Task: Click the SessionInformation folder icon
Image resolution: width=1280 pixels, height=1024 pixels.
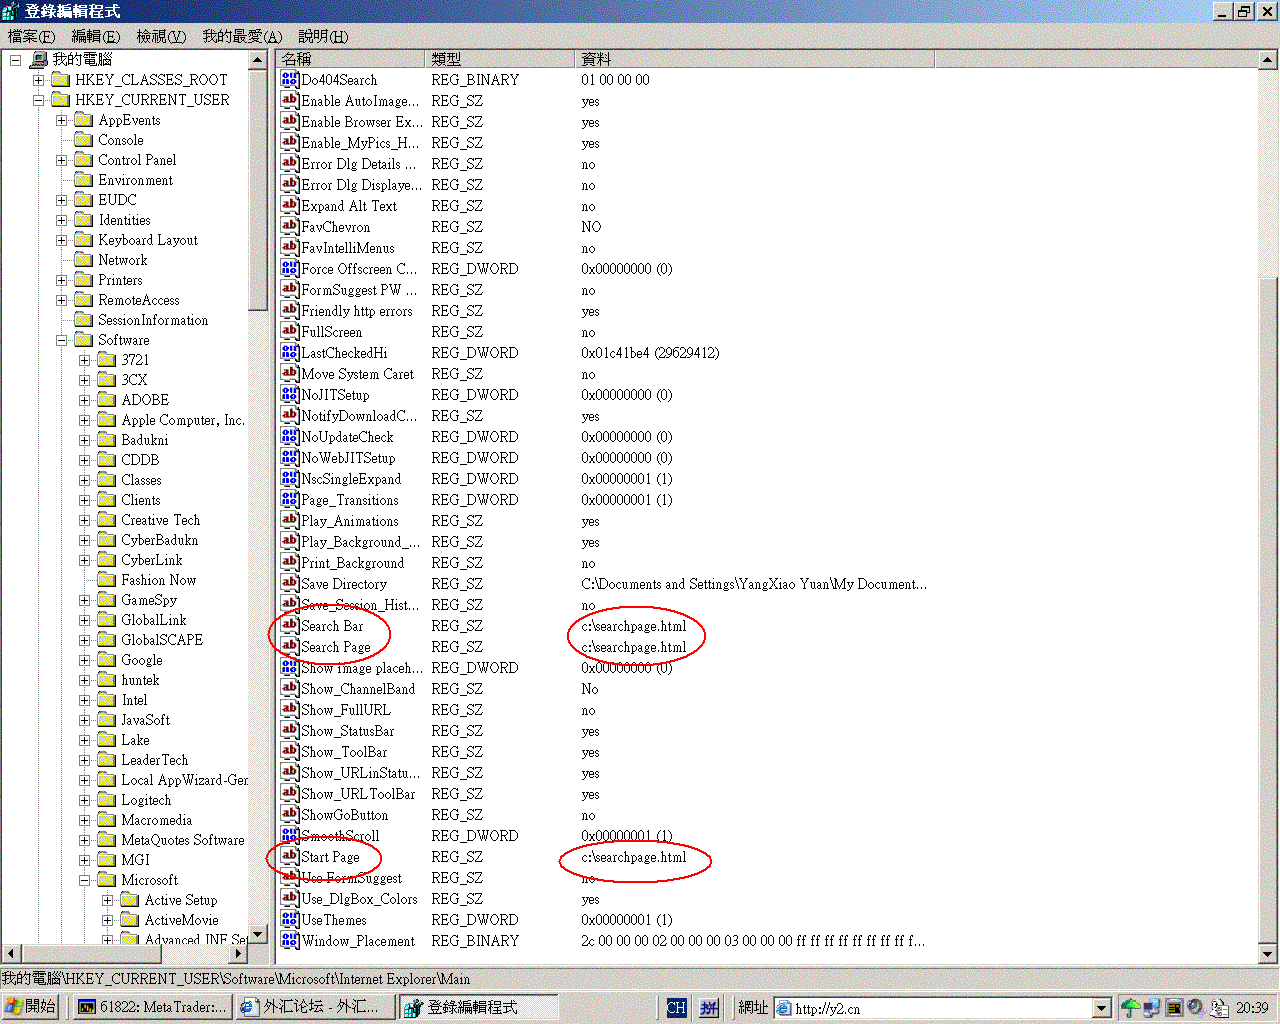Action: click(x=84, y=320)
